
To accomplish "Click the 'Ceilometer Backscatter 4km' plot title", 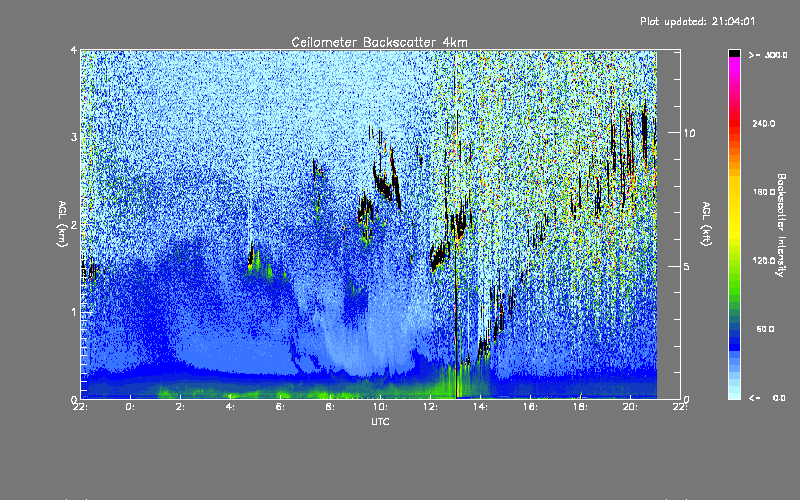I will pyautogui.click(x=379, y=42).
